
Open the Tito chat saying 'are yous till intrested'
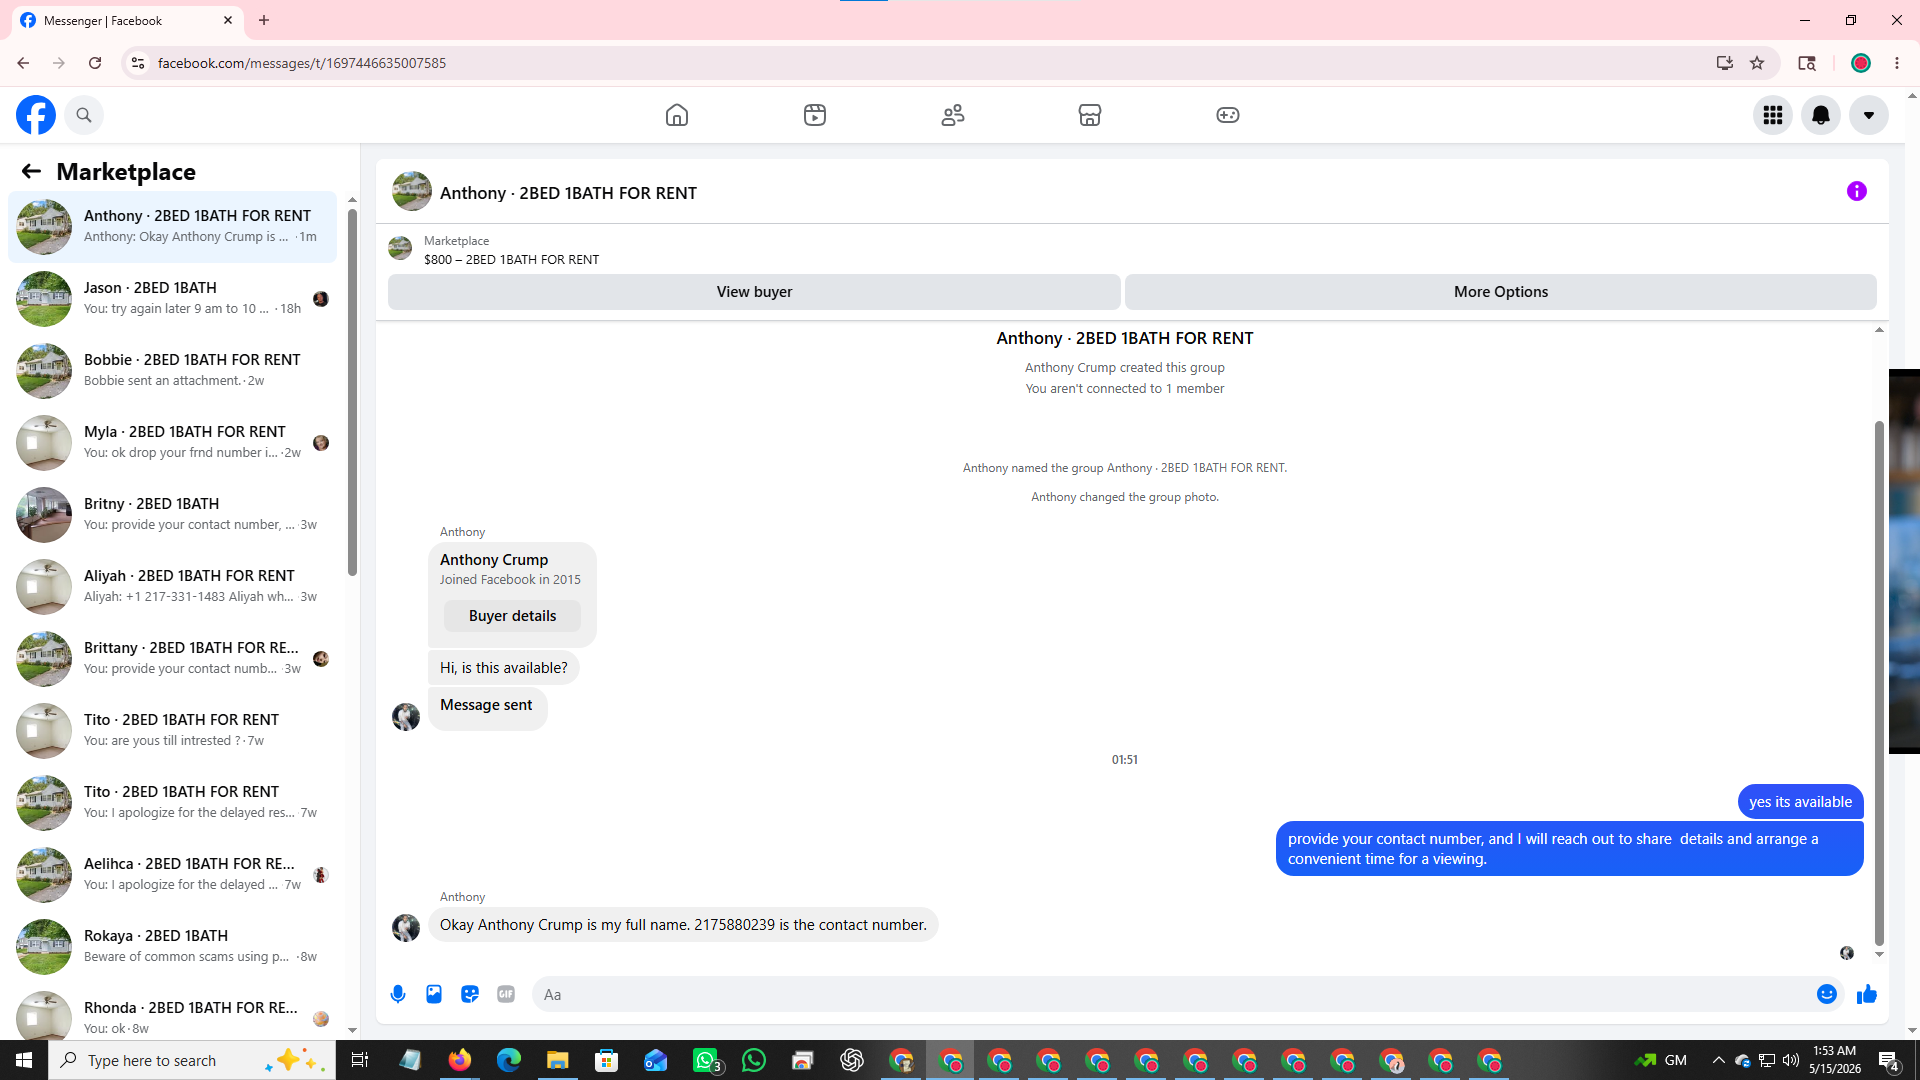click(173, 731)
